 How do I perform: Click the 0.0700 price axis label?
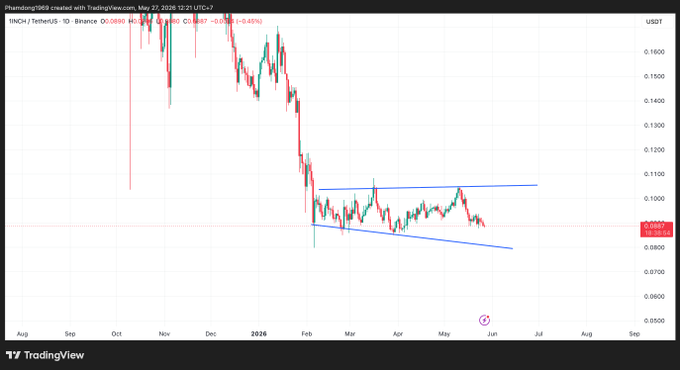coord(654,272)
